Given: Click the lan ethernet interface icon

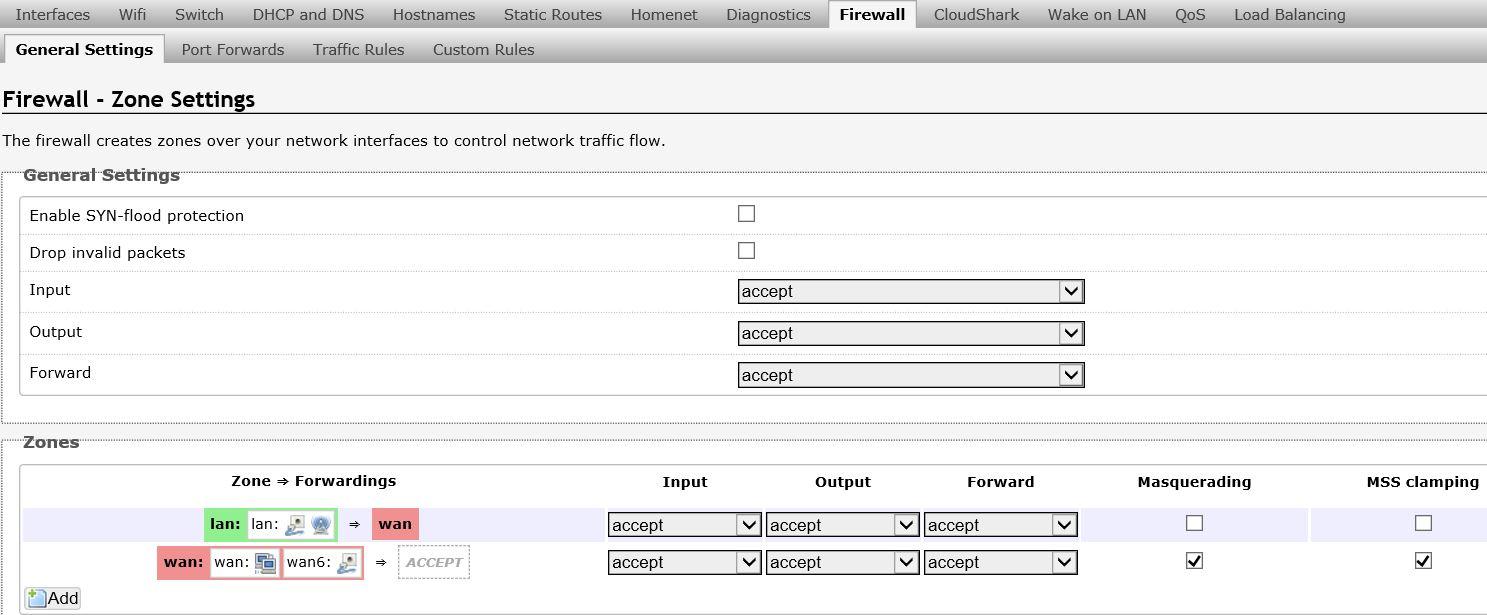Looking at the screenshot, I should coord(295,525).
